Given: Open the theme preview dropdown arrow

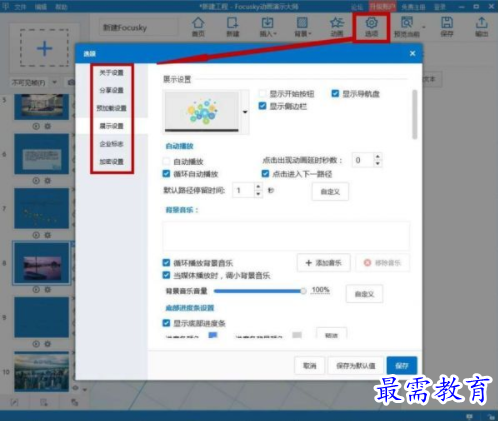Looking at the screenshot, I should (245, 112).
